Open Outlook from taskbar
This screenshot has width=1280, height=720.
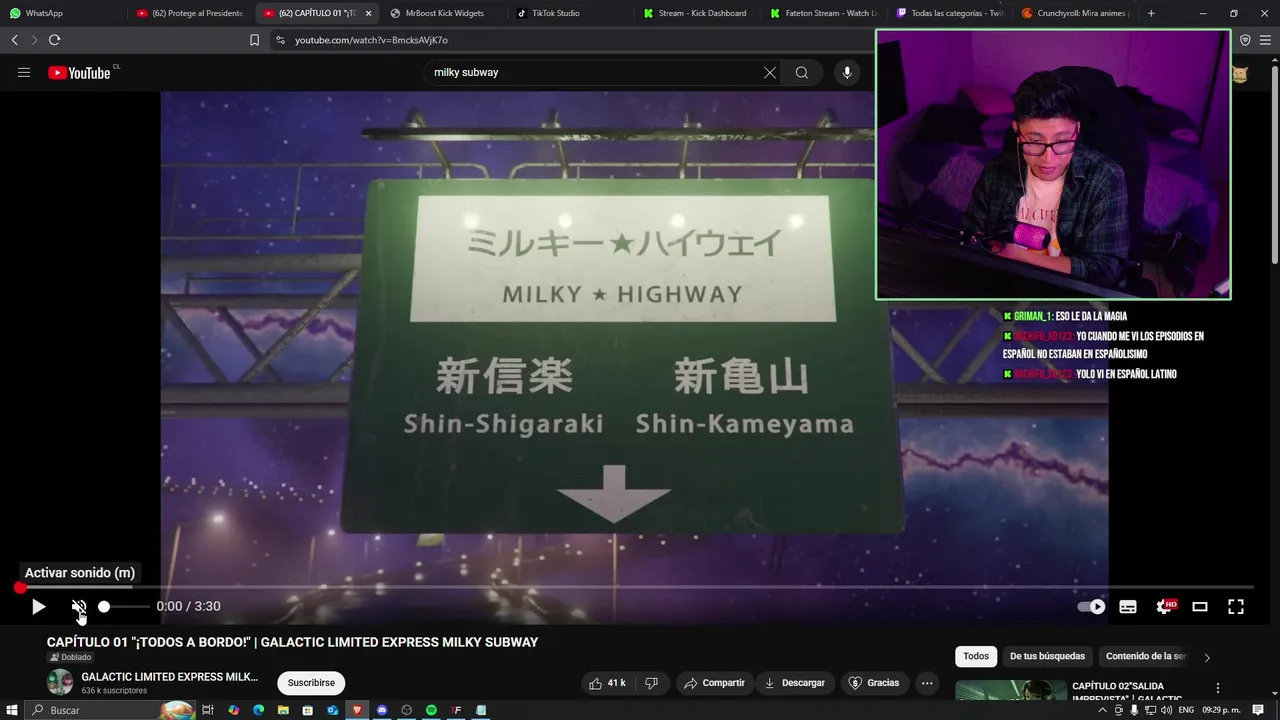click(332, 710)
